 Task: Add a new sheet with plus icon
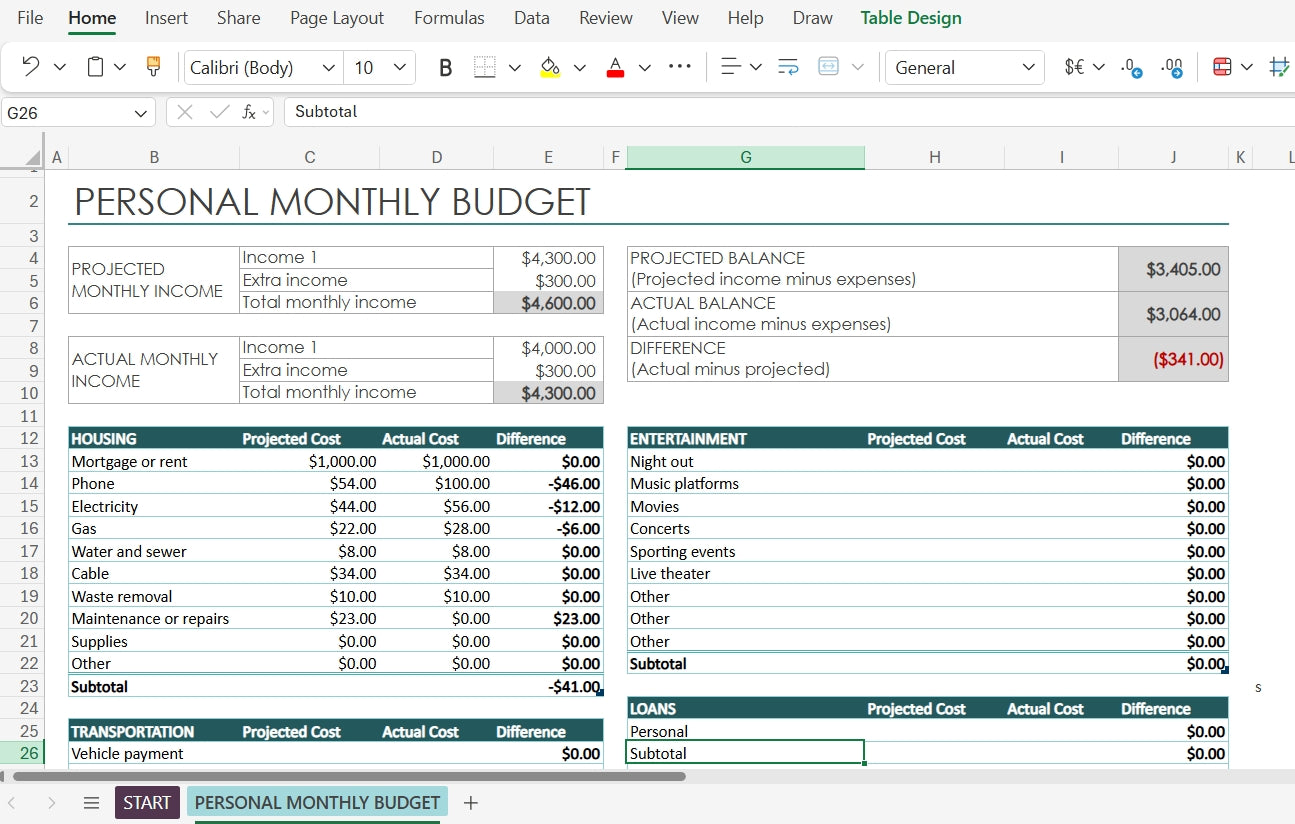(x=471, y=803)
